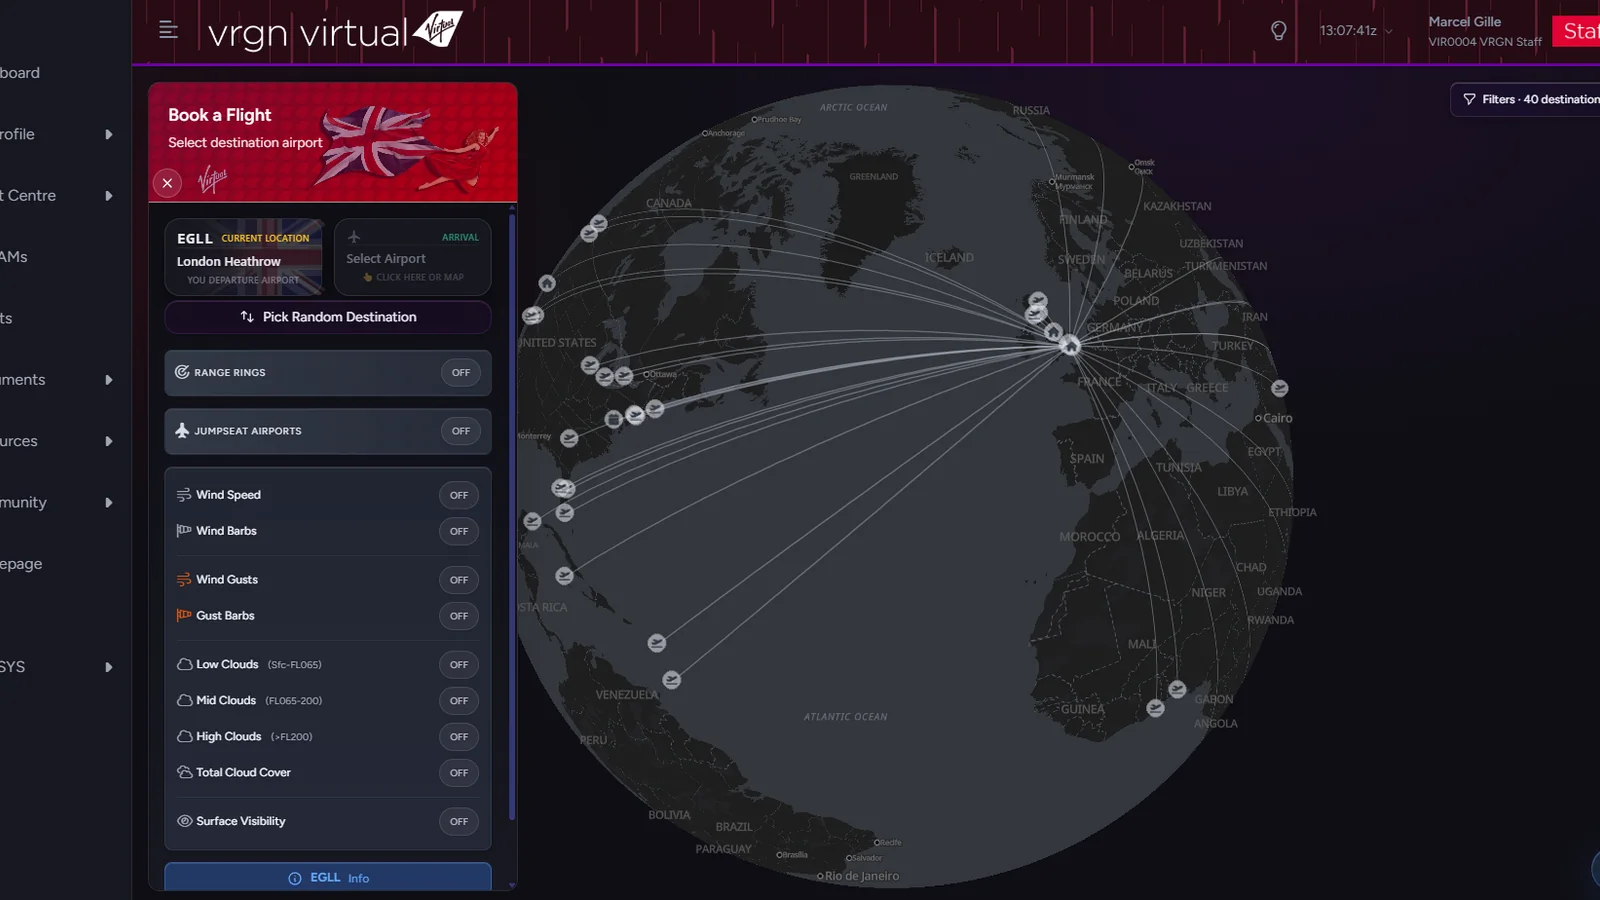Click the Jumpseat Airports plane icon

[x=182, y=430]
